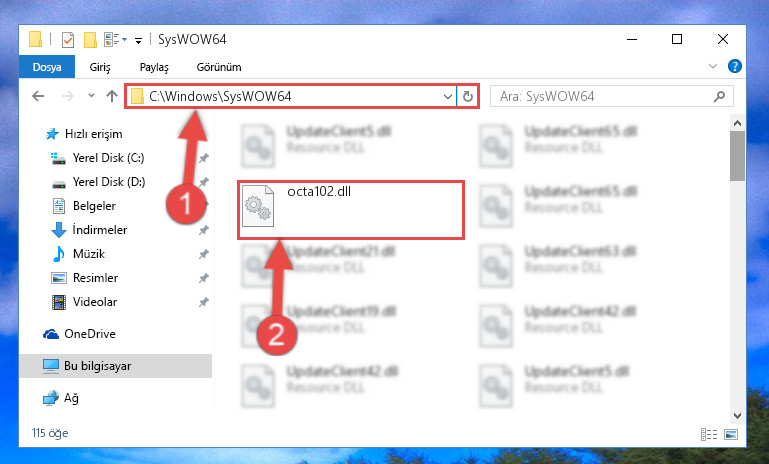
Task: Refresh the SysWOW64 folder view
Action: pos(468,97)
